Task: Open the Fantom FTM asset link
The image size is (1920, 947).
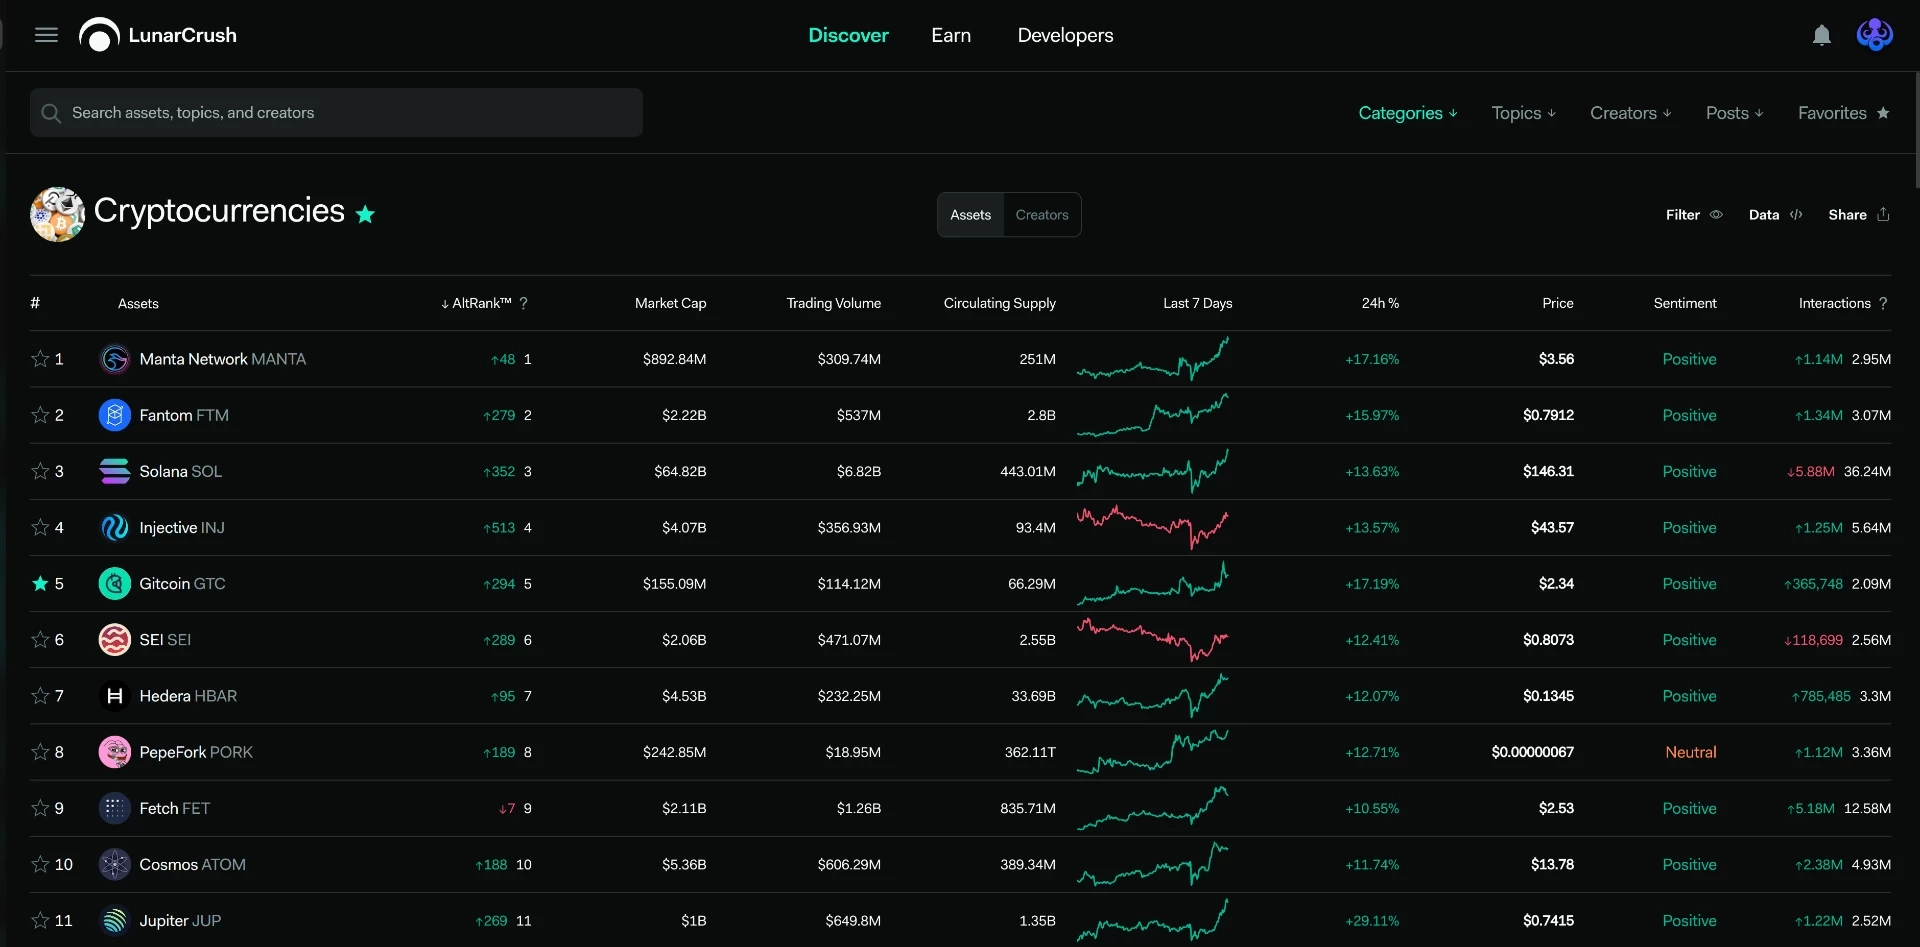Action: tap(184, 415)
